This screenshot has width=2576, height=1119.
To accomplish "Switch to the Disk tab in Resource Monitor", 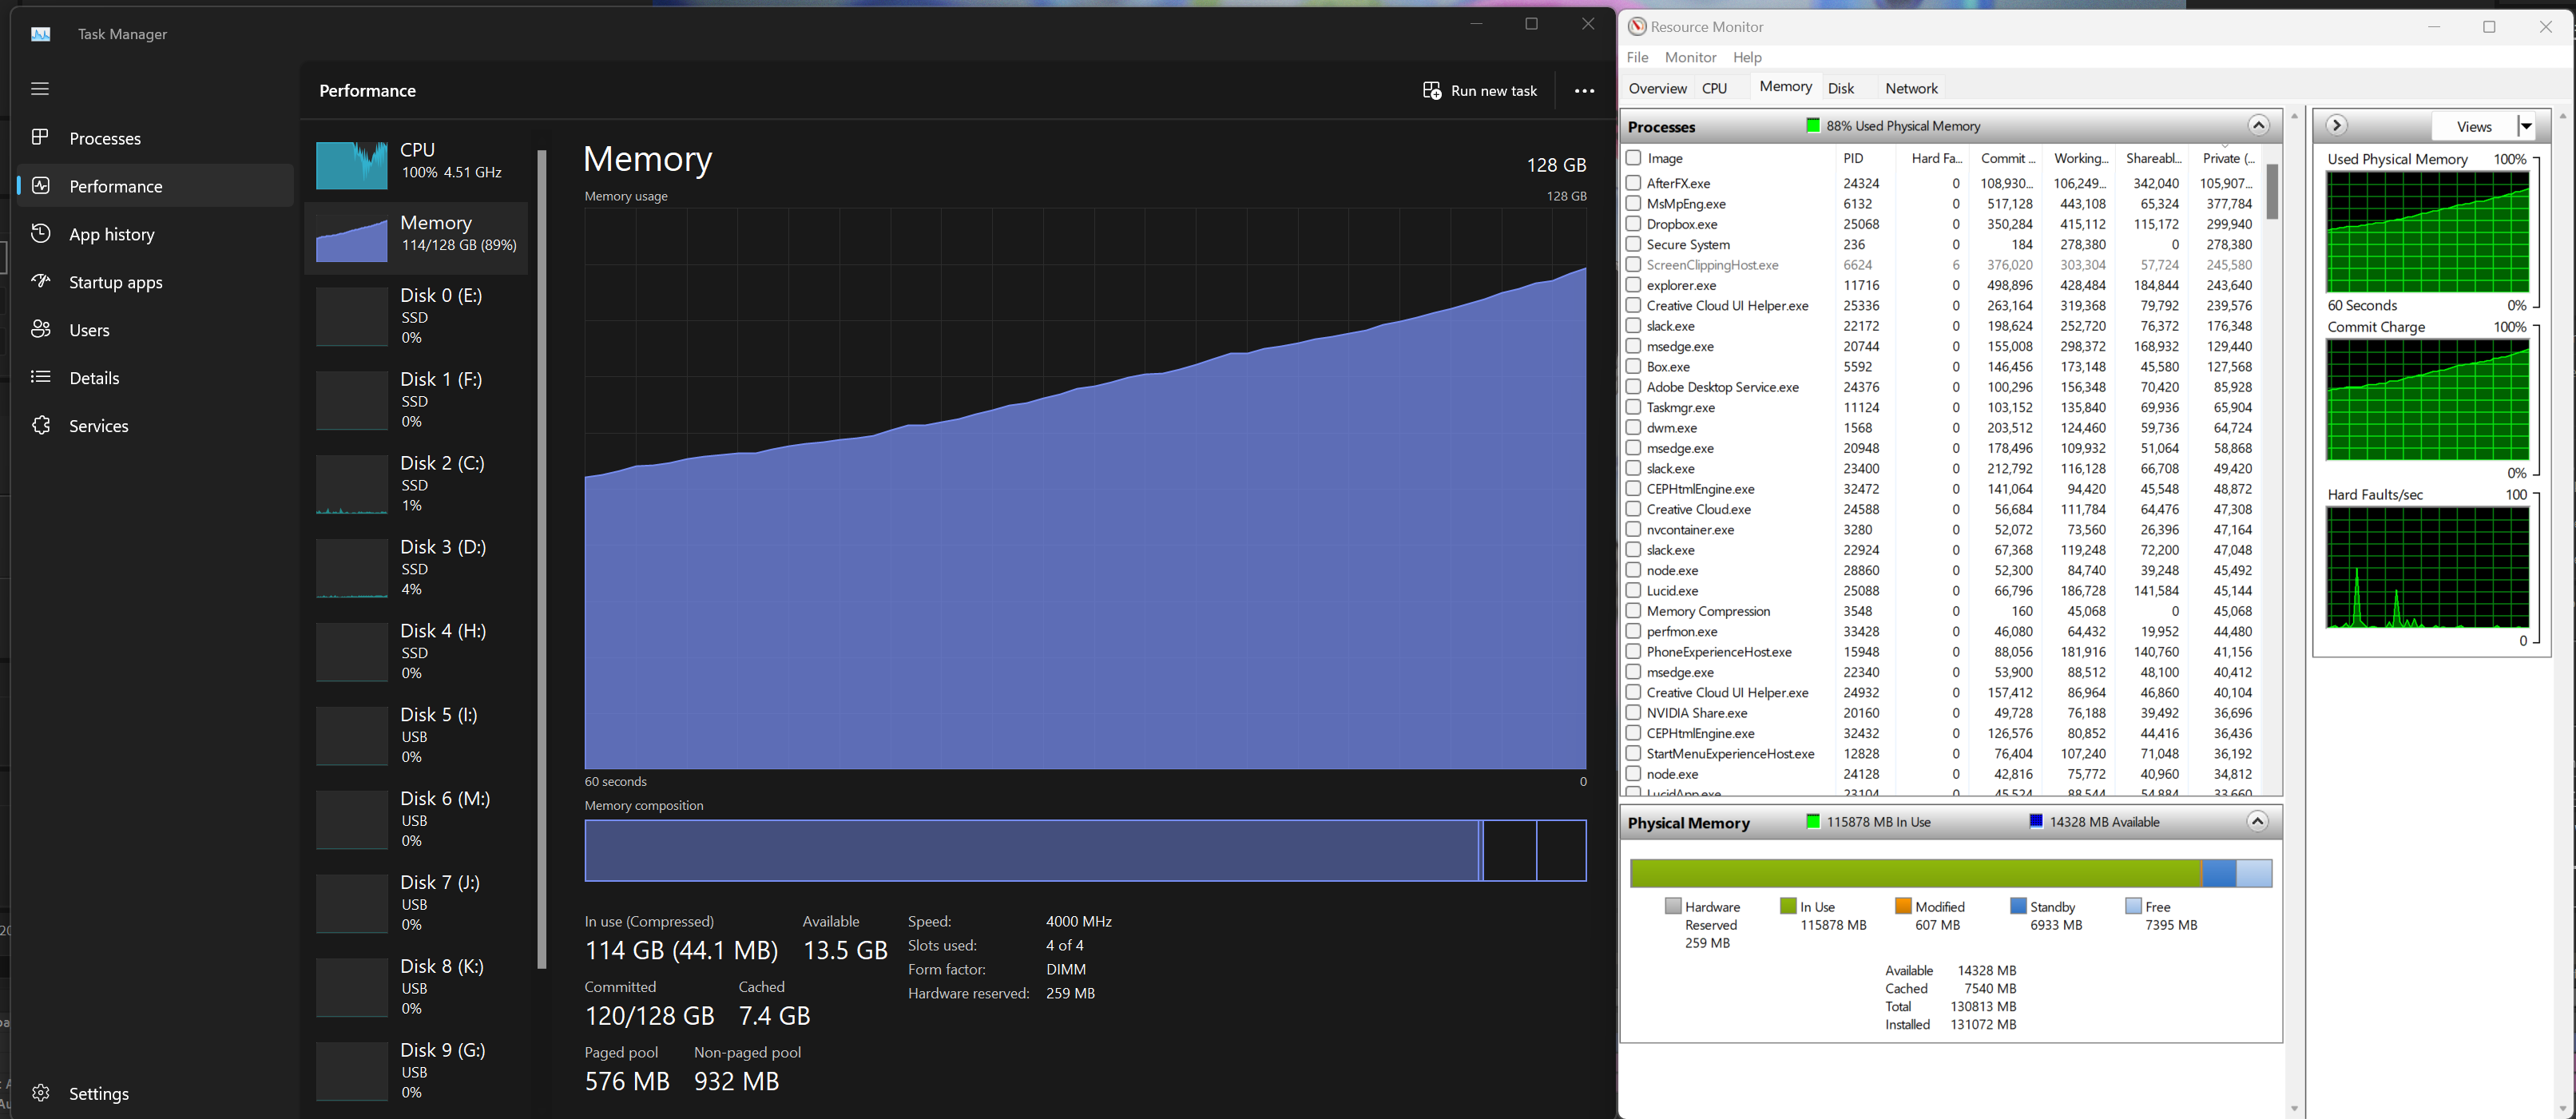I will pos(1840,89).
